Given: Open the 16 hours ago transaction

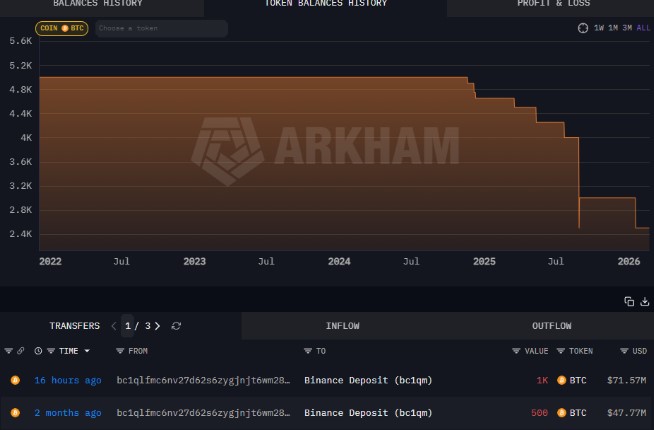Looking at the screenshot, I should [68, 380].
